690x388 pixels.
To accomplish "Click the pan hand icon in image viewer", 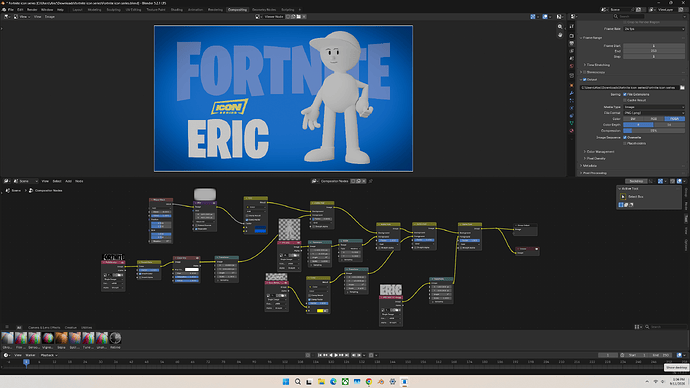I will [x=560, y=35].
